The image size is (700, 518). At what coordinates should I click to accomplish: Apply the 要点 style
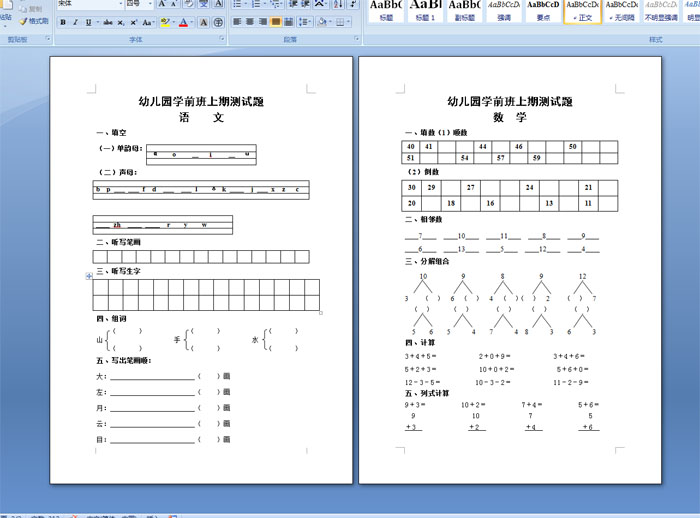tap(543, 11)
